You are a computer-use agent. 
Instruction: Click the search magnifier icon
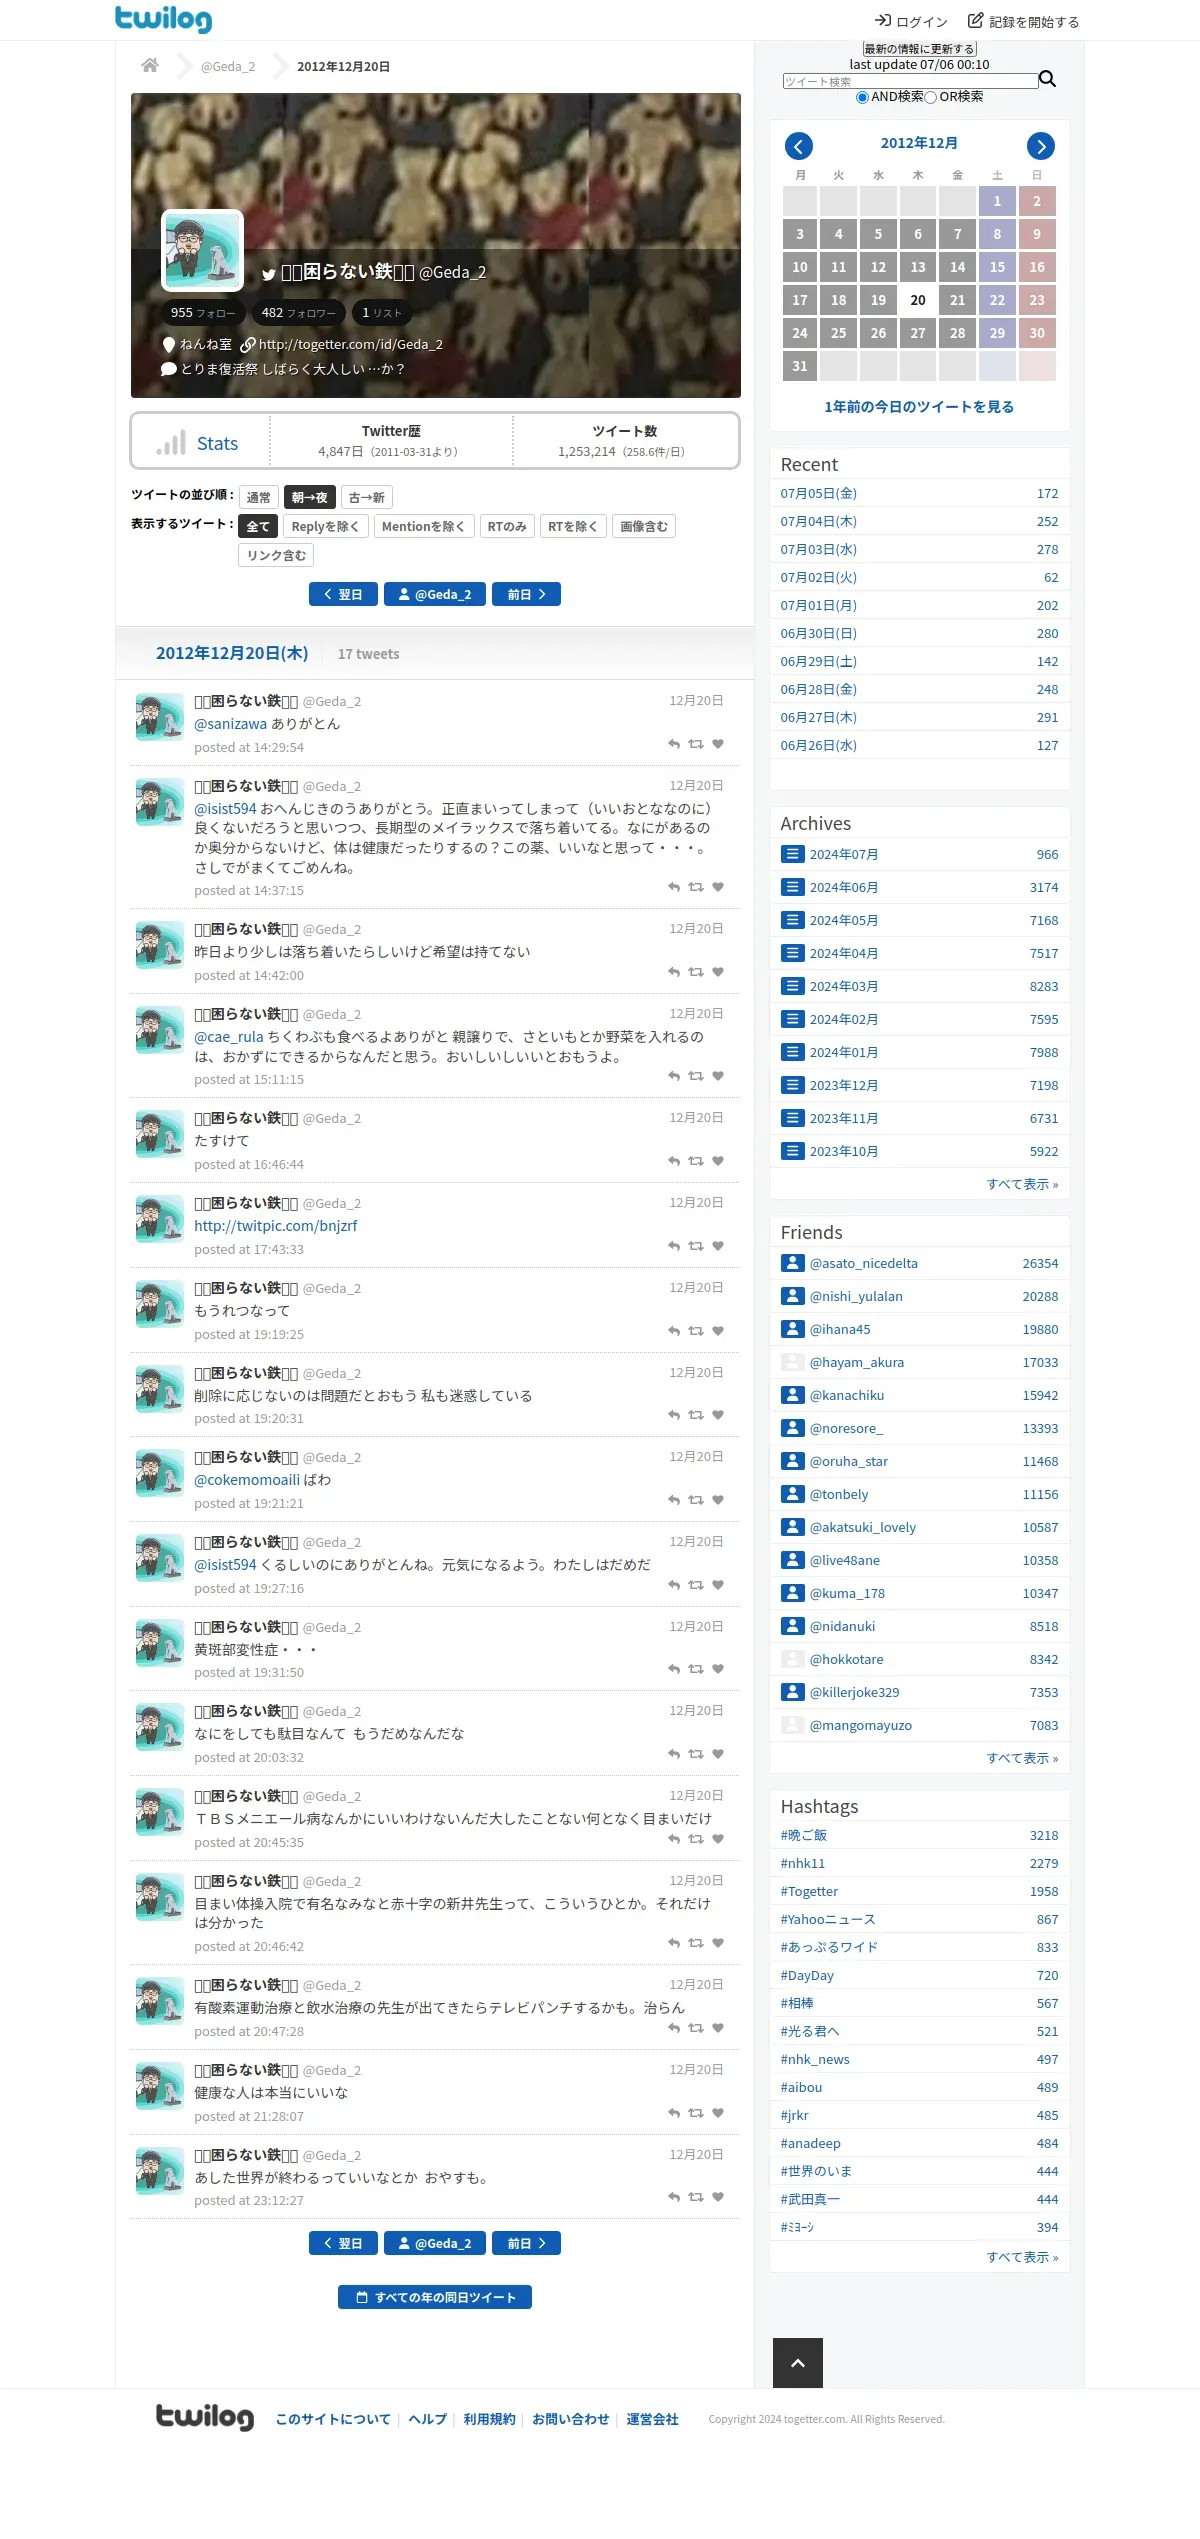pyautogui.click(x=1047, y=79)
